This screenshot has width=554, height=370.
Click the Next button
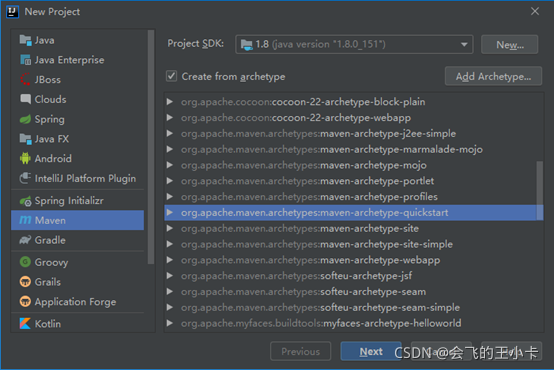coord(371,351)
